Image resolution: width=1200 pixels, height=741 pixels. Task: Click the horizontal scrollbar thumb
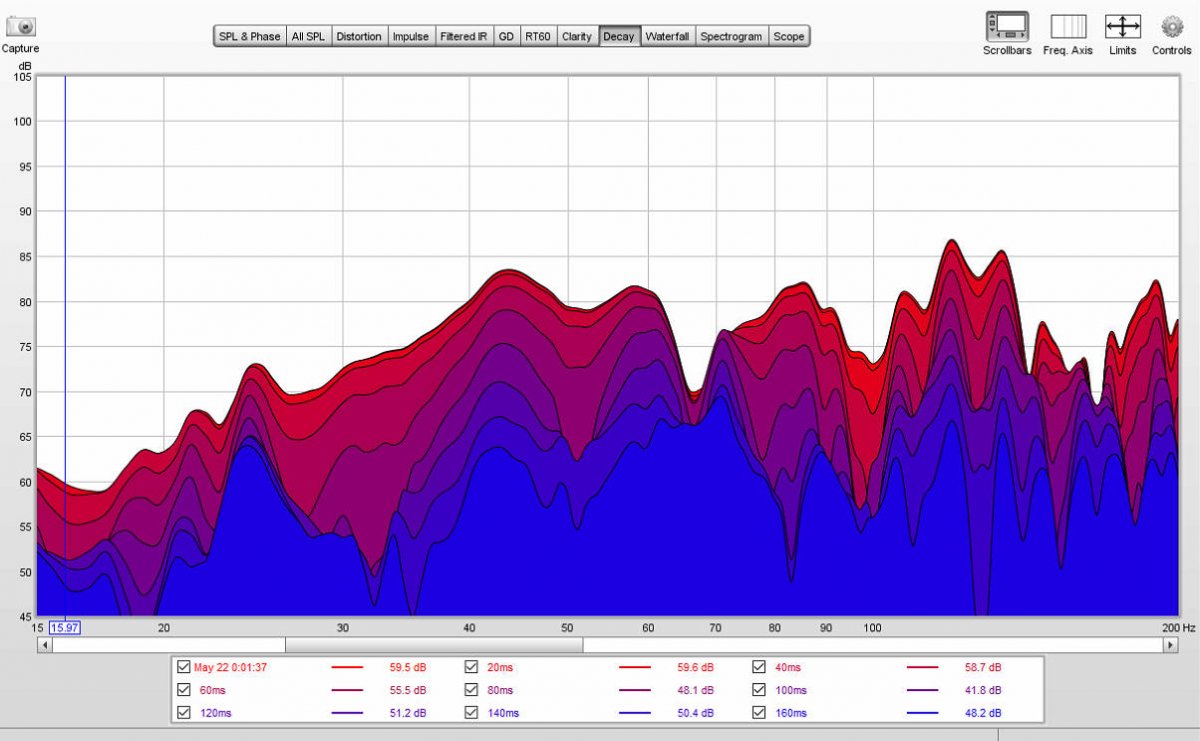(434, 645)
